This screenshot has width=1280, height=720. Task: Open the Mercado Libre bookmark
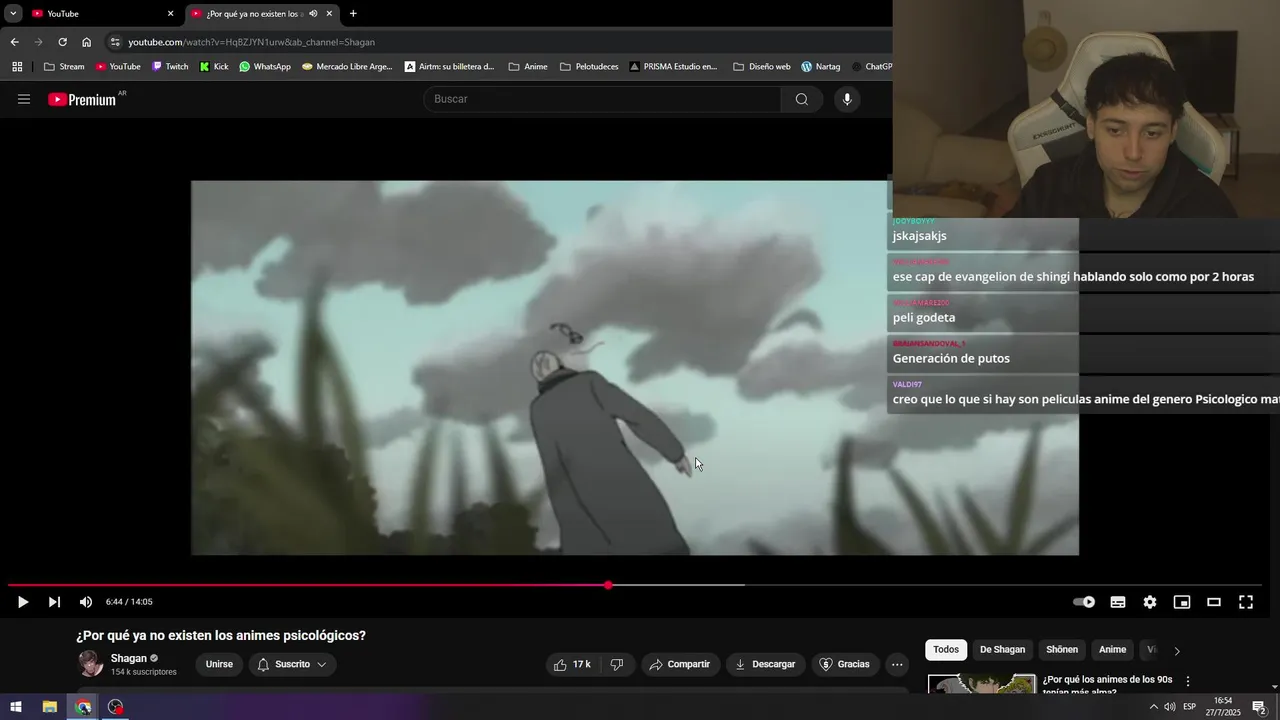[347, 67]
